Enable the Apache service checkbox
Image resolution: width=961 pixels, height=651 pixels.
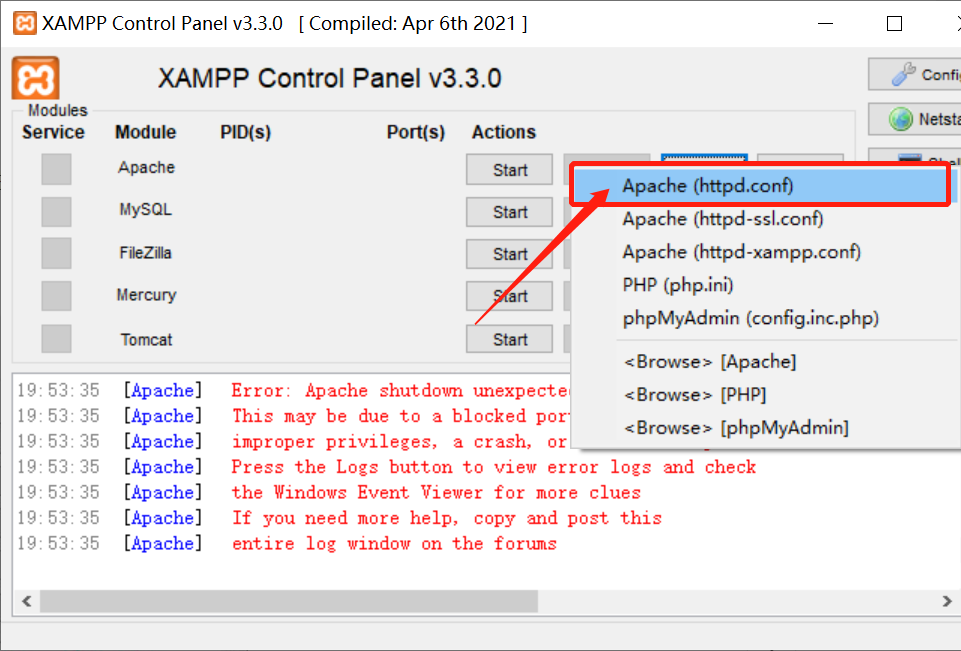(x=55, y=169)
